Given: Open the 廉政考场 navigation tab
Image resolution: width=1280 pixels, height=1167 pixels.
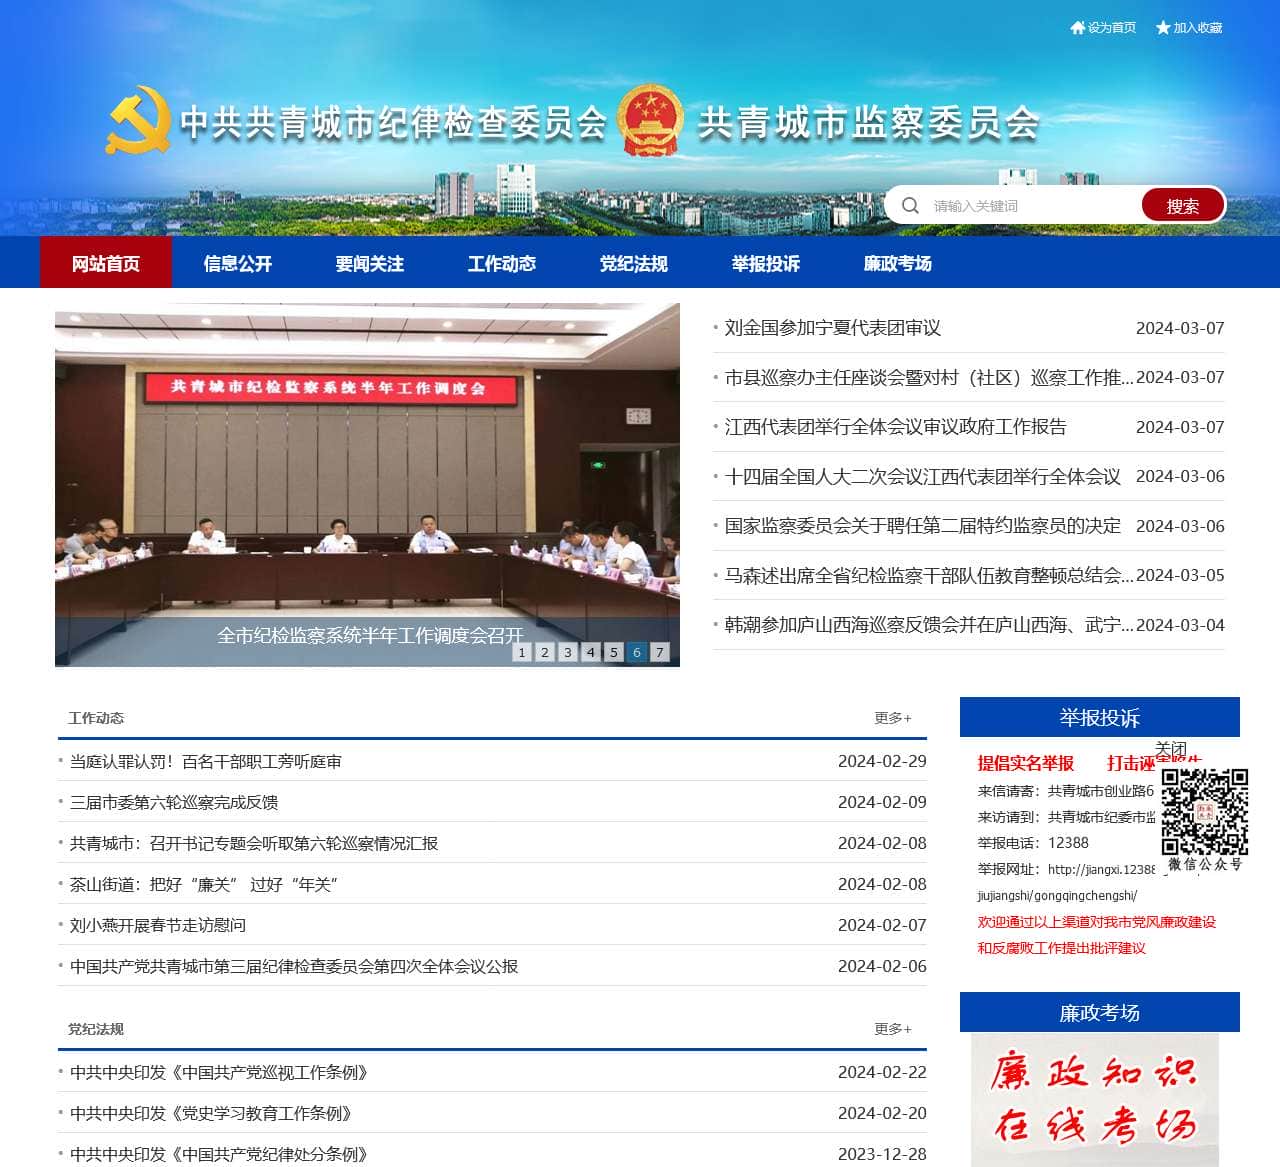Looking at the screenshot, I should point(898,263).
